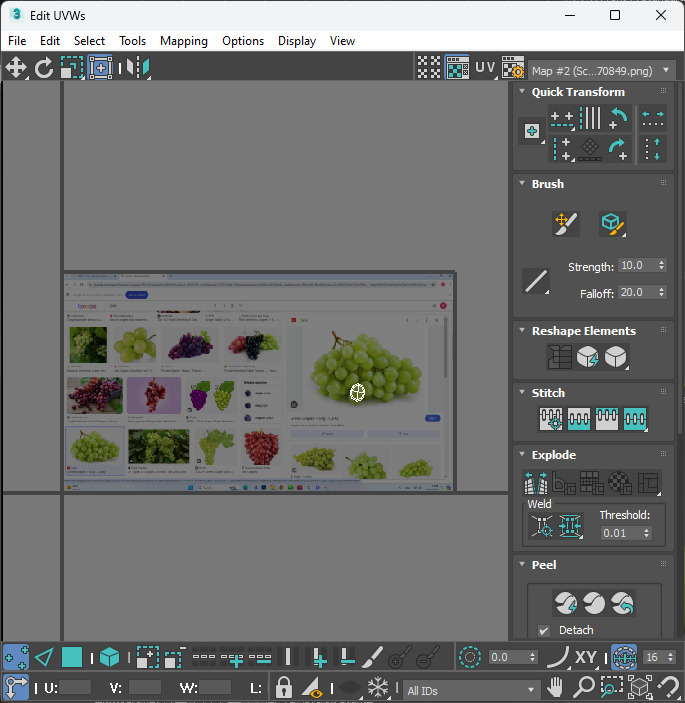
Task: Click the weld Threshold value field
Action: pyautogui.click(x=620, y=533)
